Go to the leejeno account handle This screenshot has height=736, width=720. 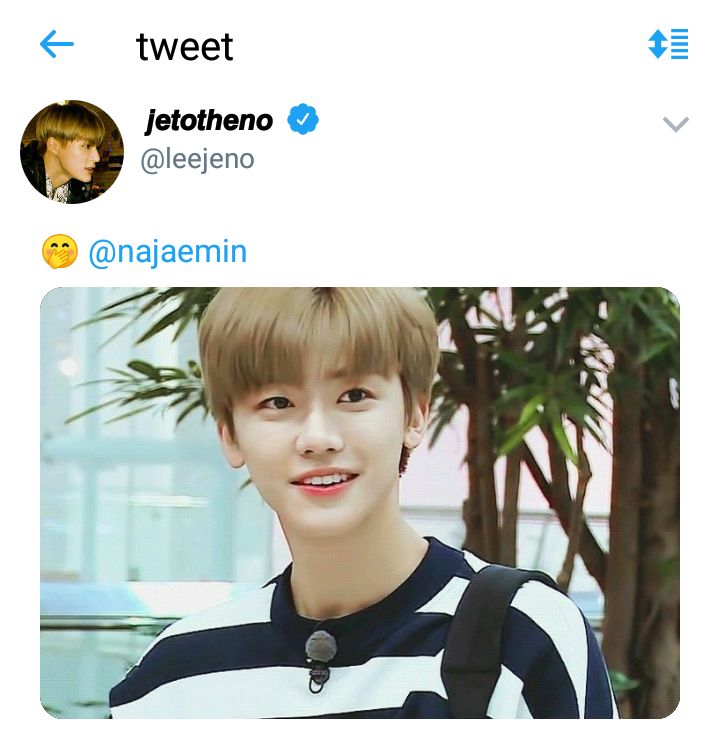pyautogui.click(x=198, y=159)
